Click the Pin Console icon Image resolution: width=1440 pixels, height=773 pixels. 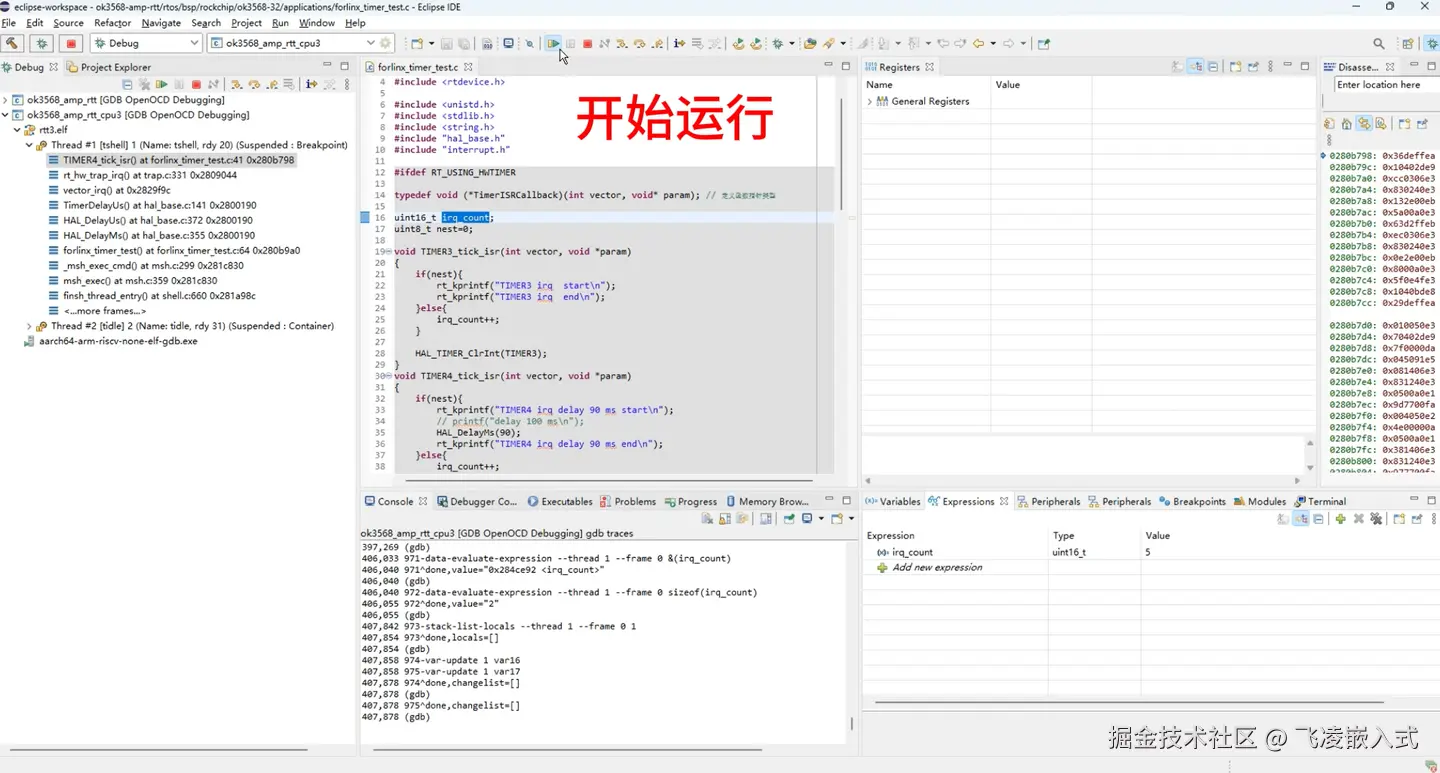click(x=789, y=518)
